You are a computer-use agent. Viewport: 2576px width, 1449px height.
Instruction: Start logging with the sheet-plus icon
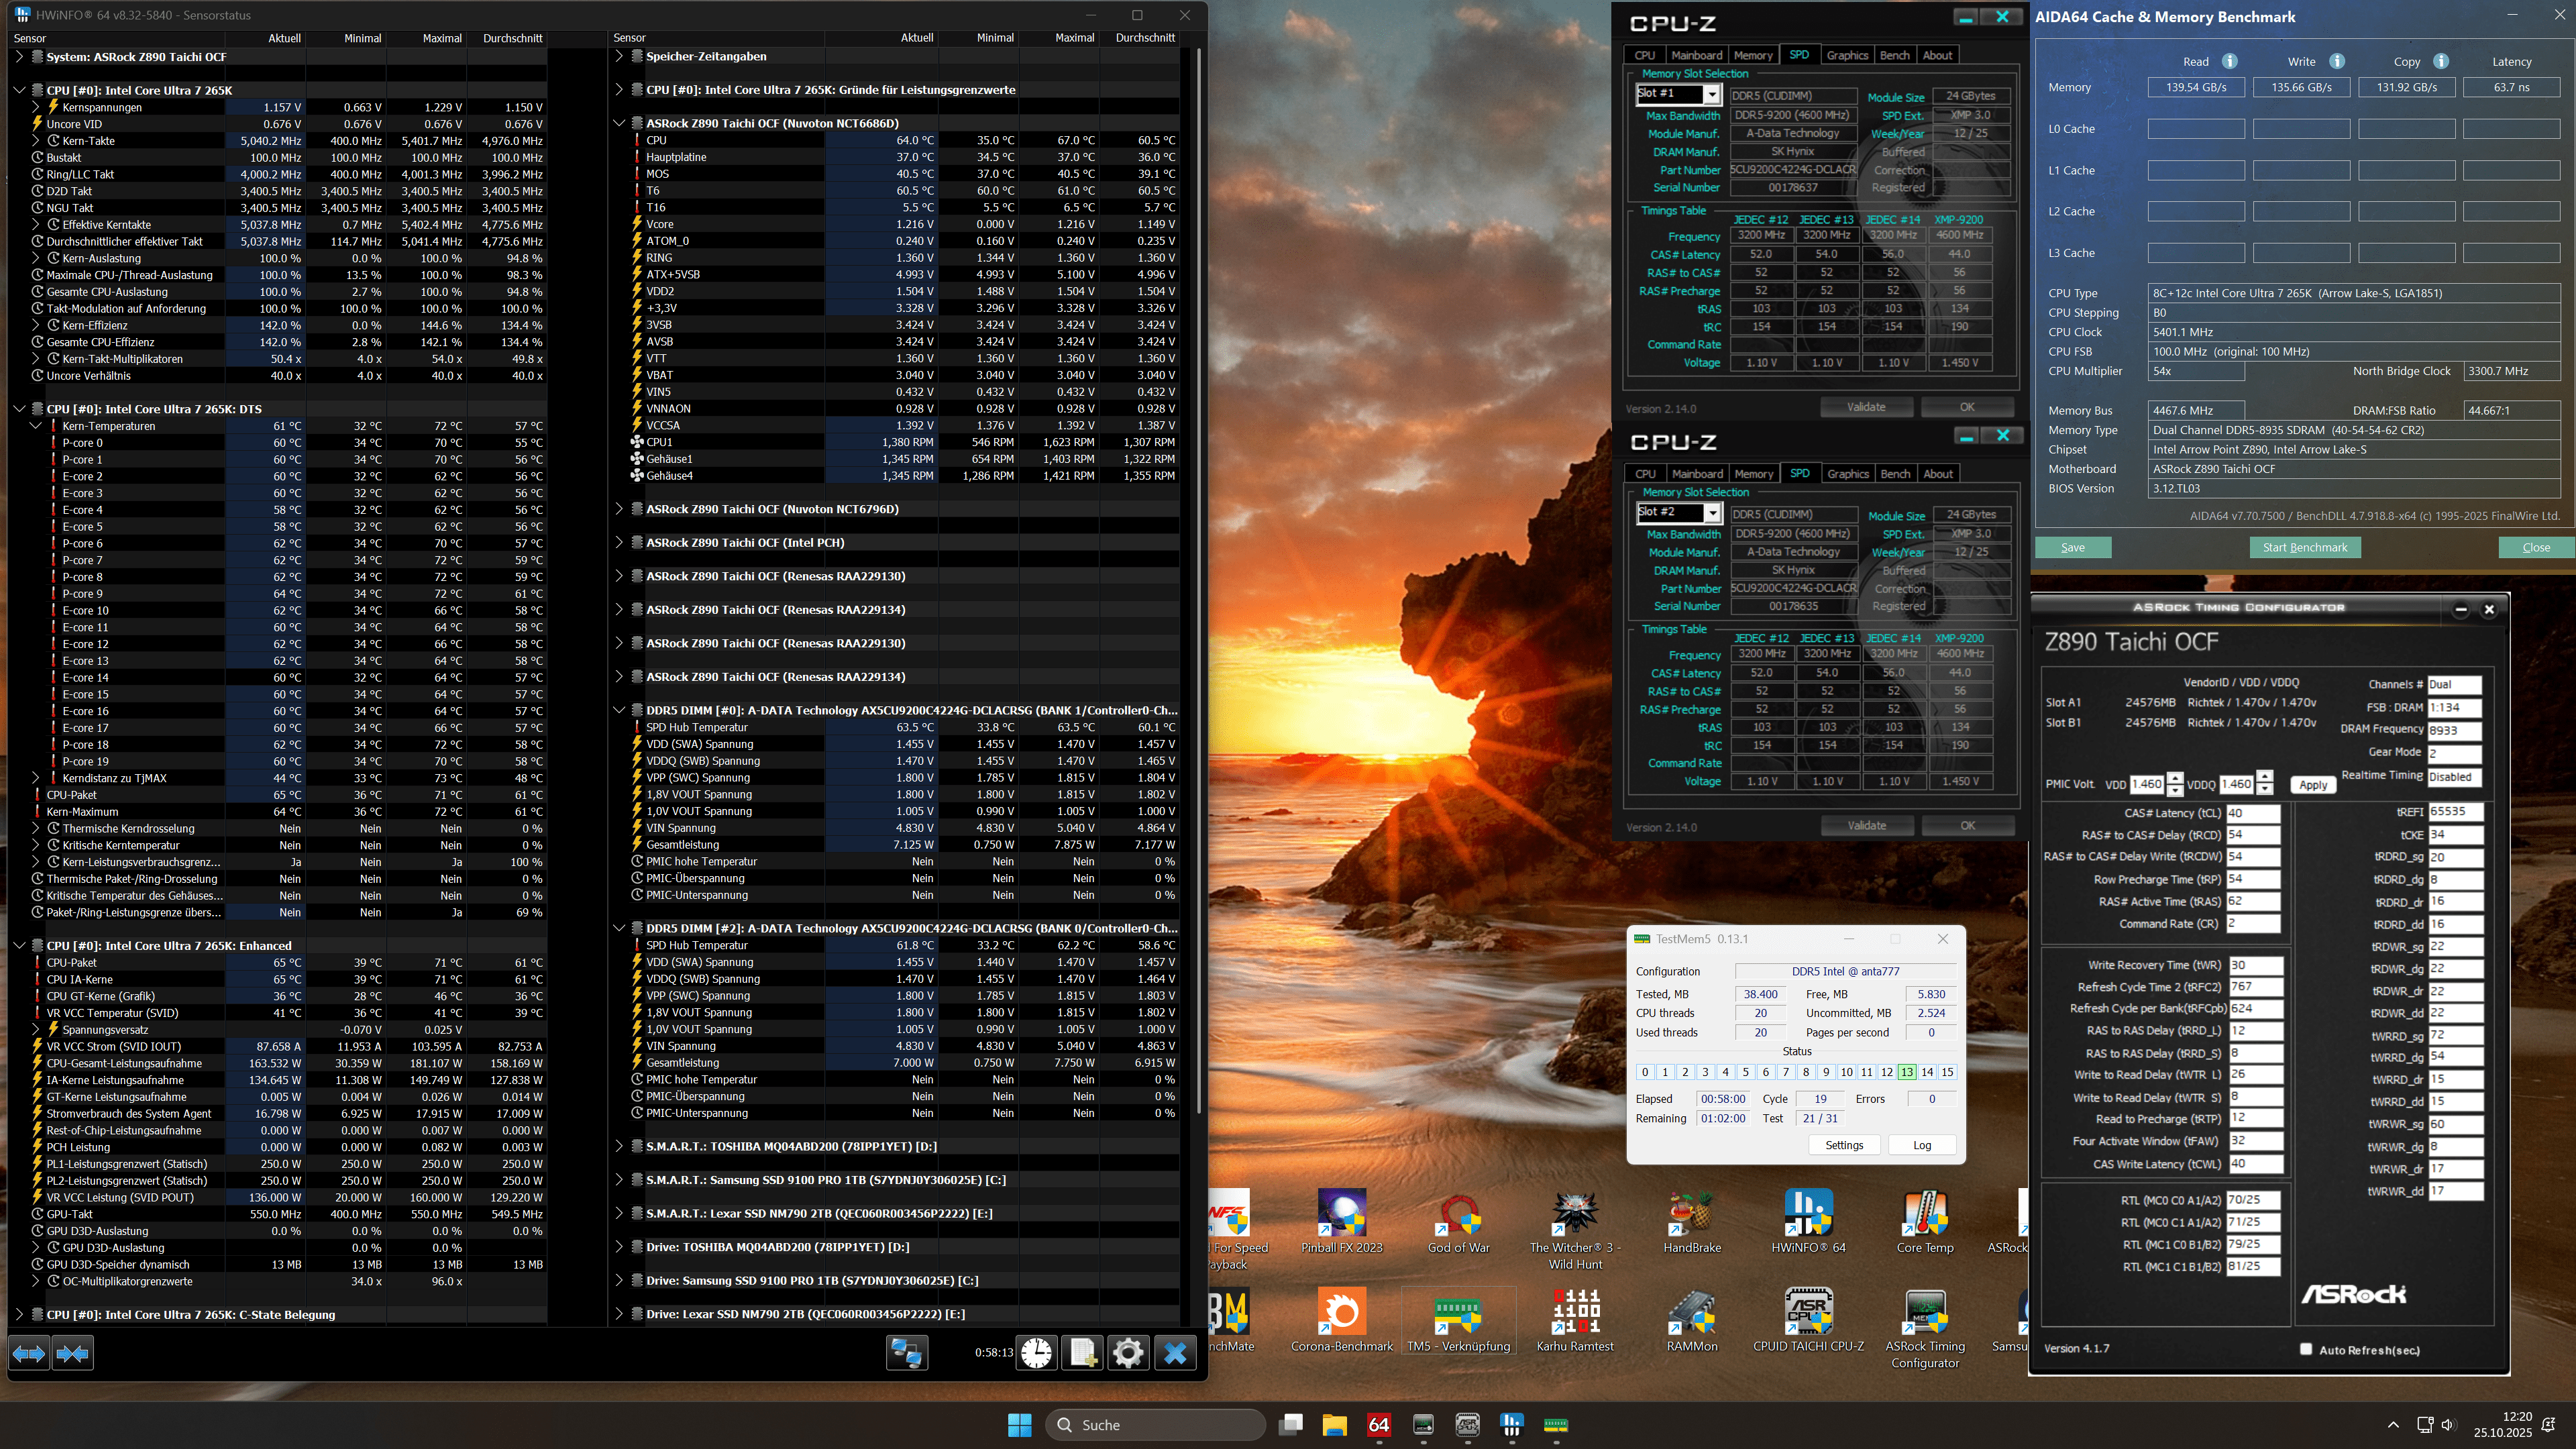[x=1083, y=1353]
